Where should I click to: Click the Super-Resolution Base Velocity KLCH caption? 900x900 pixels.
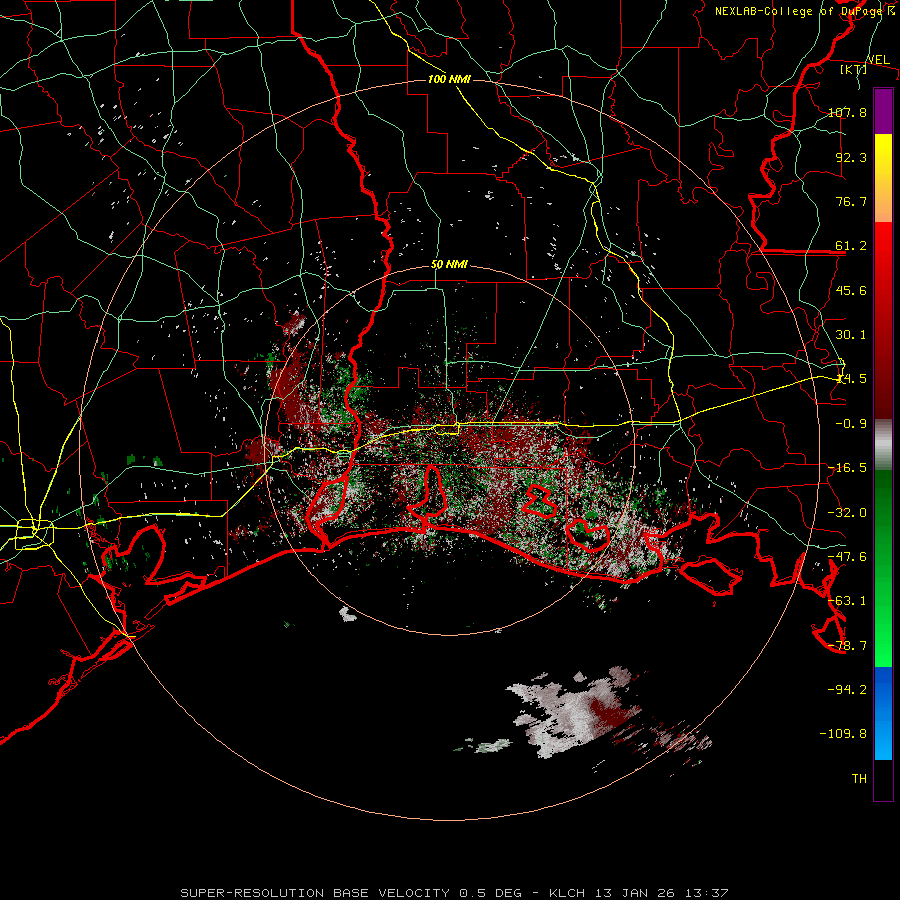[455, 893]
